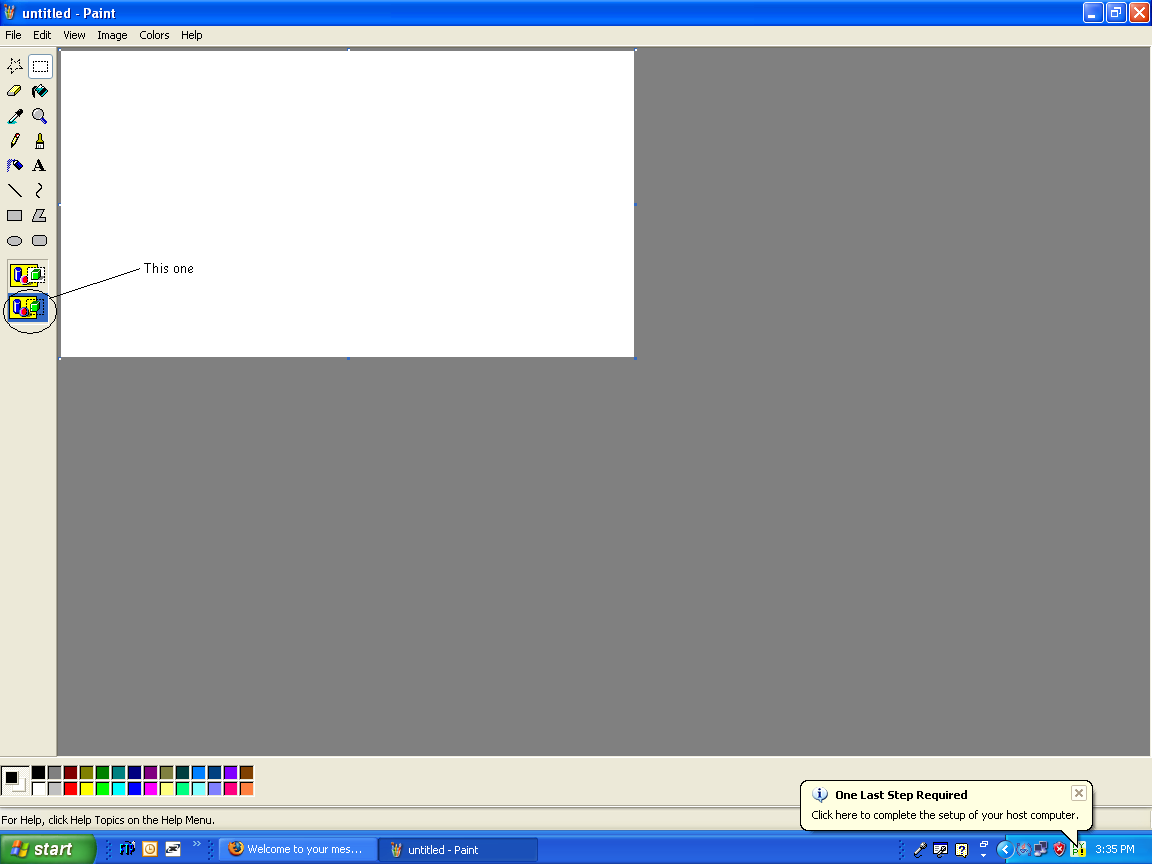Pick the Pick Color eyedropper tool

tap(14, 115)
